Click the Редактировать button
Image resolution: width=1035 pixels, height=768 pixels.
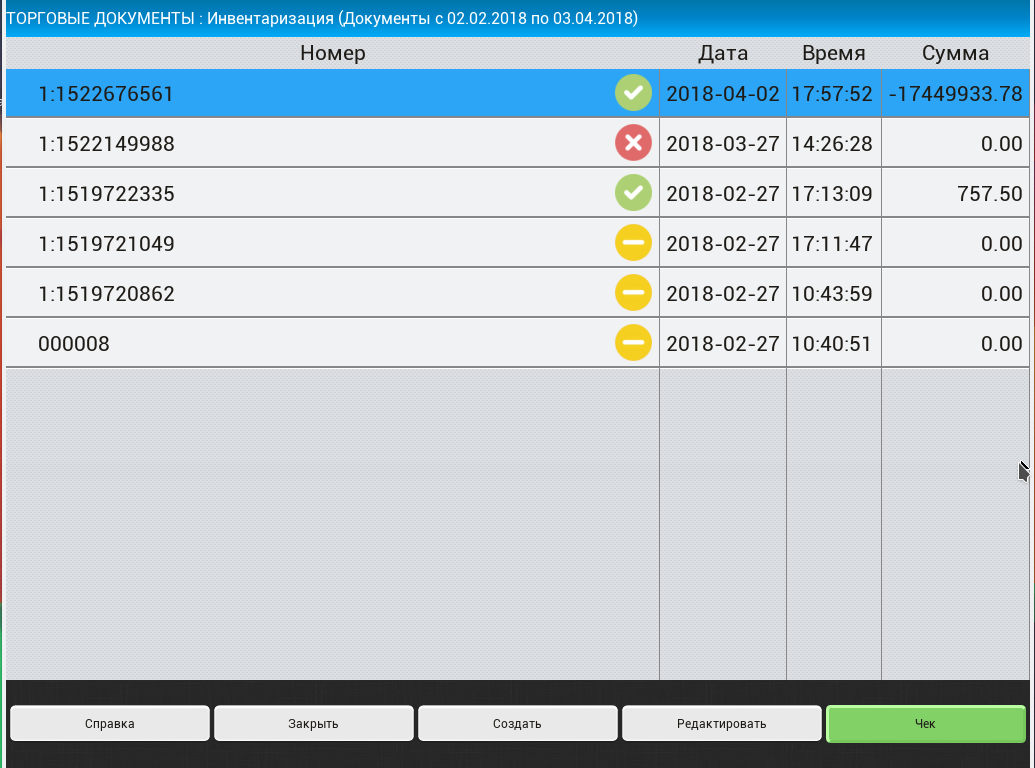pos(721,724)
